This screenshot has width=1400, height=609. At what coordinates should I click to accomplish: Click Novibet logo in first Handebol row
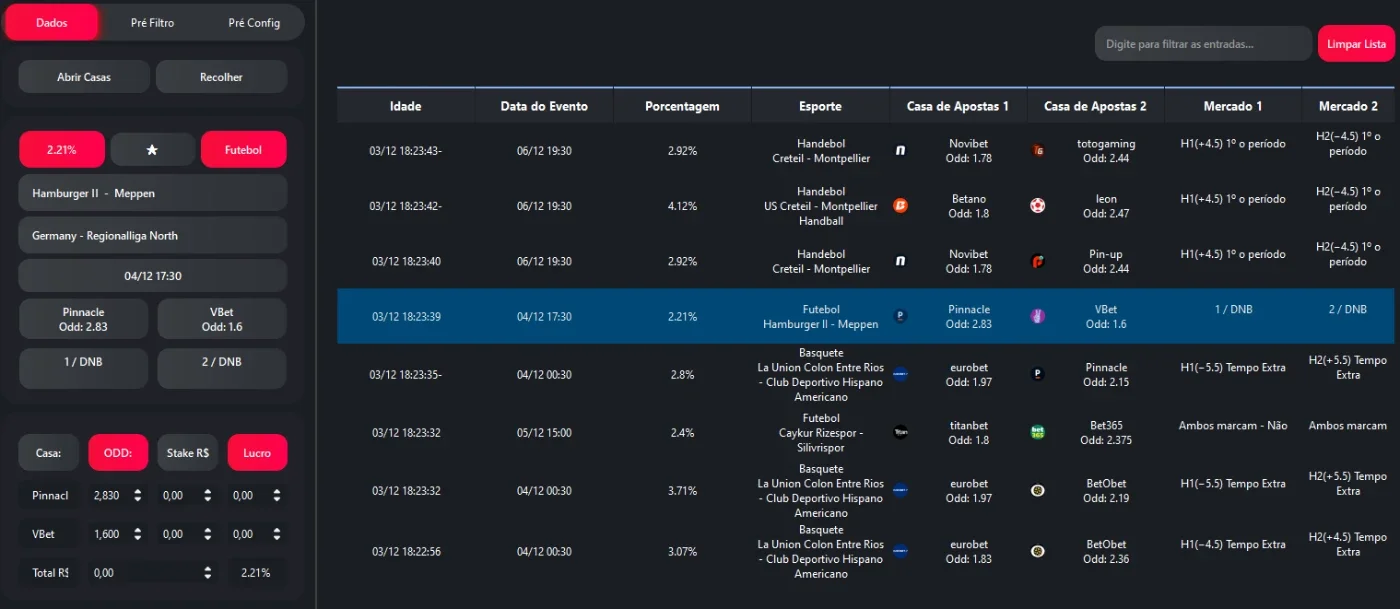[900, 151]
